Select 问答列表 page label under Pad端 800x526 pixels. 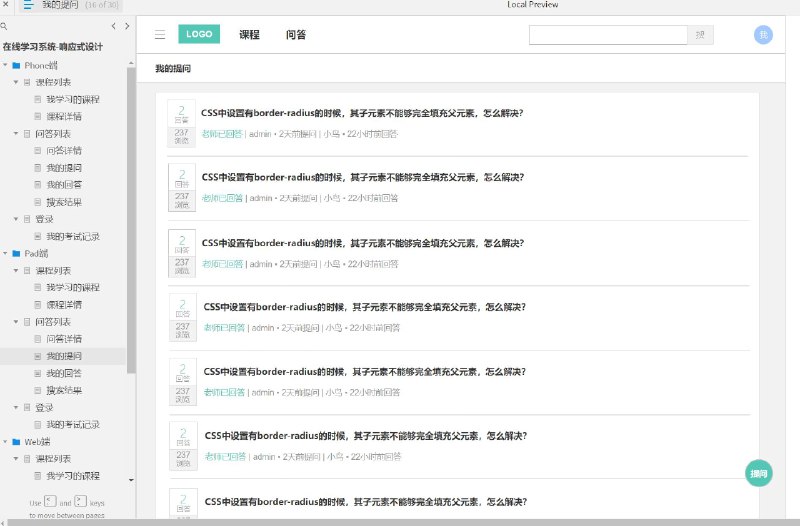coord(53,322)
